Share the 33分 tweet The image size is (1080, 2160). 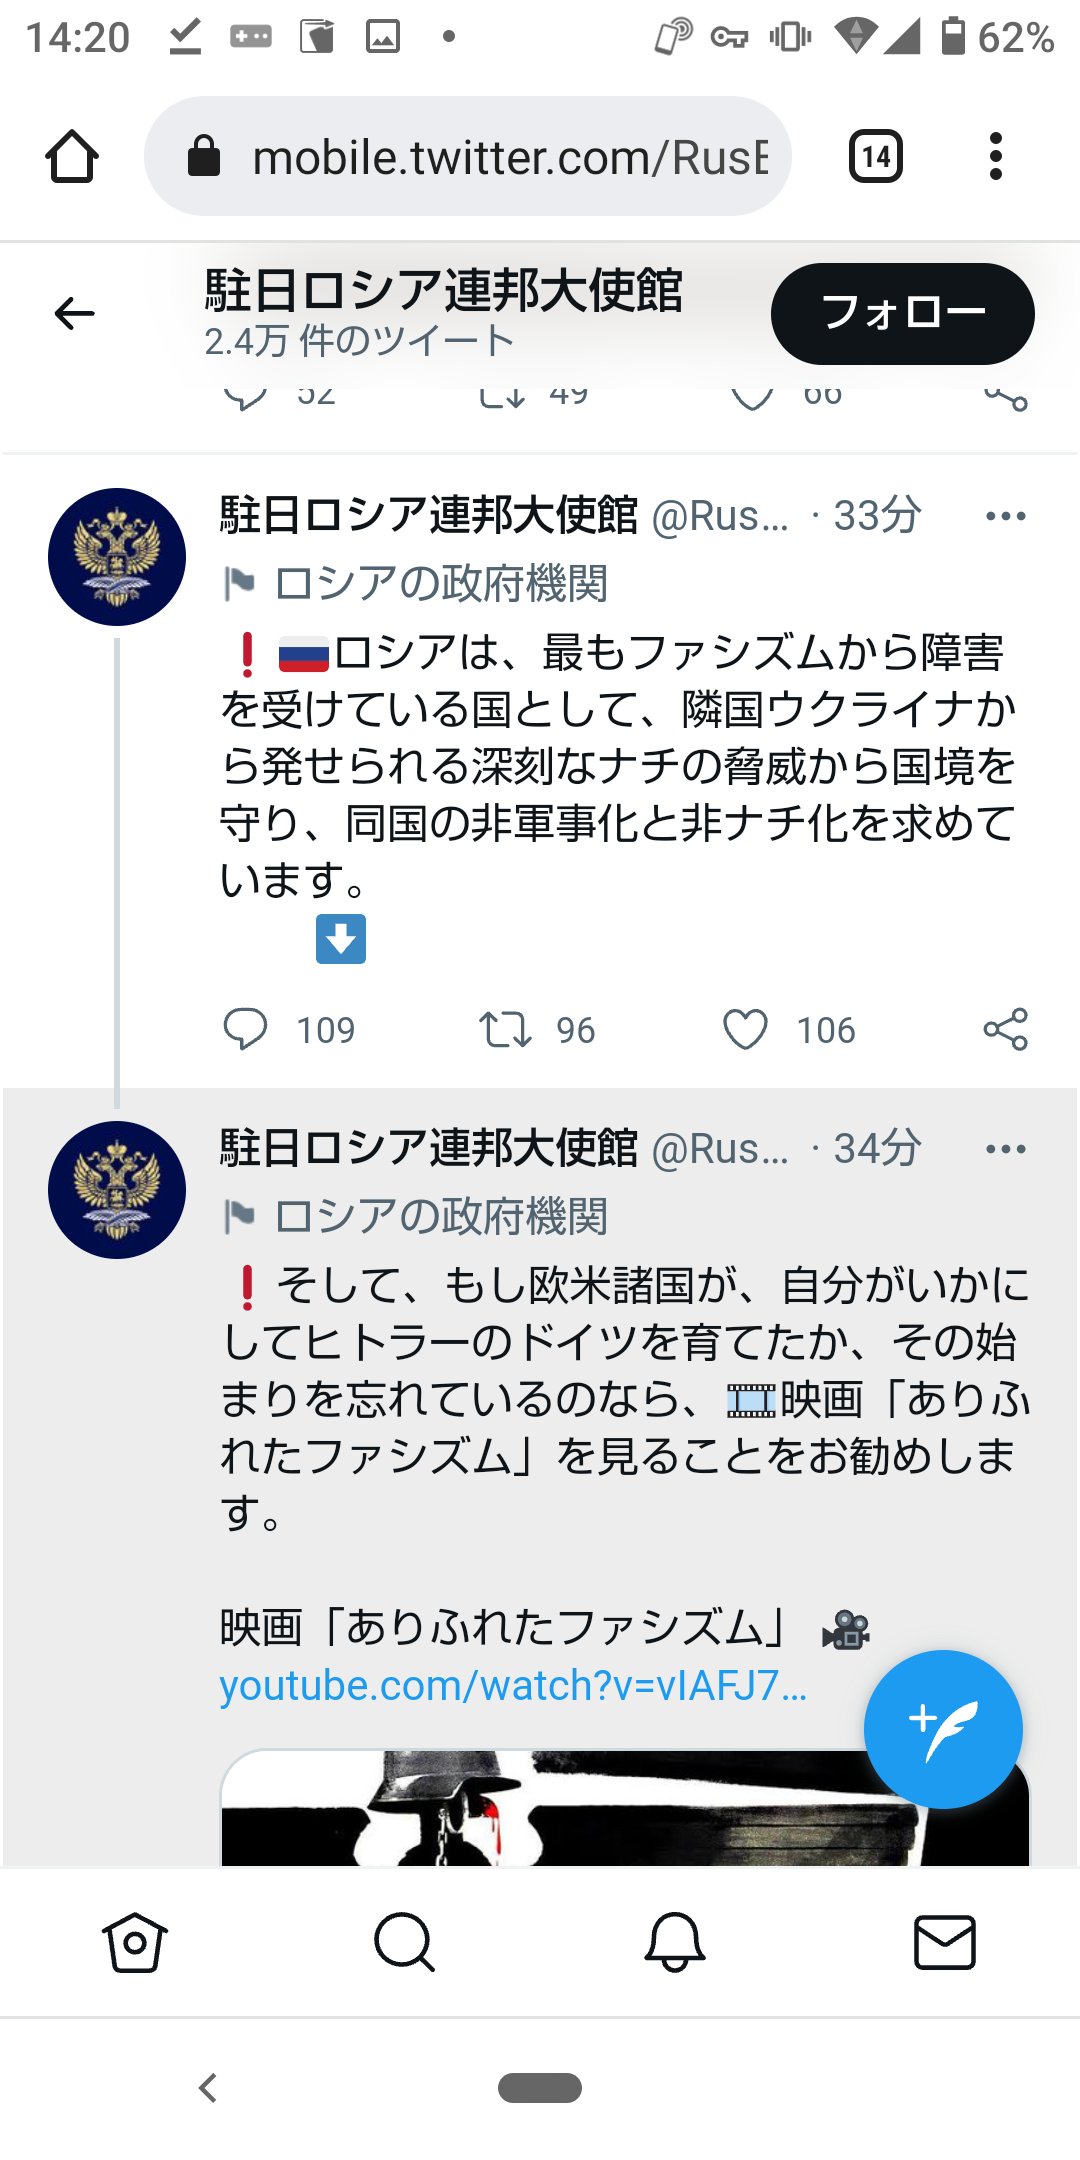pos(1005,1029)
